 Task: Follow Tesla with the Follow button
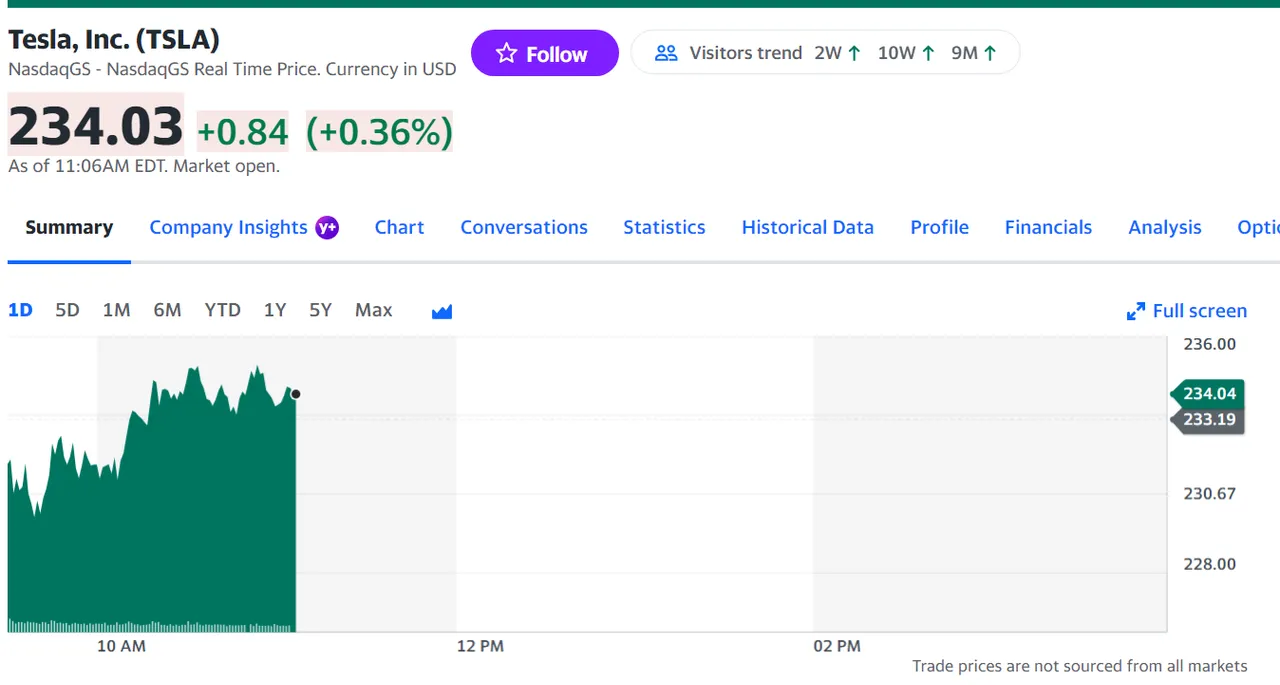click(545, 54)
